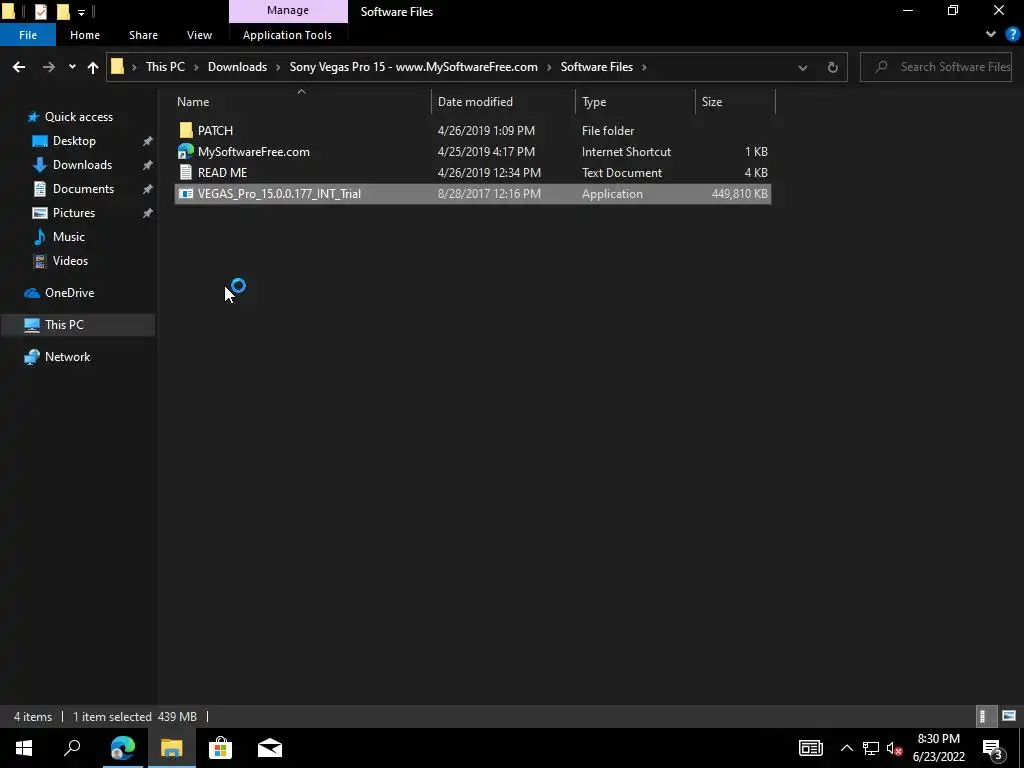Select READ ME text document icon
Screen dimensions: 1024x768
click(186, 172)
